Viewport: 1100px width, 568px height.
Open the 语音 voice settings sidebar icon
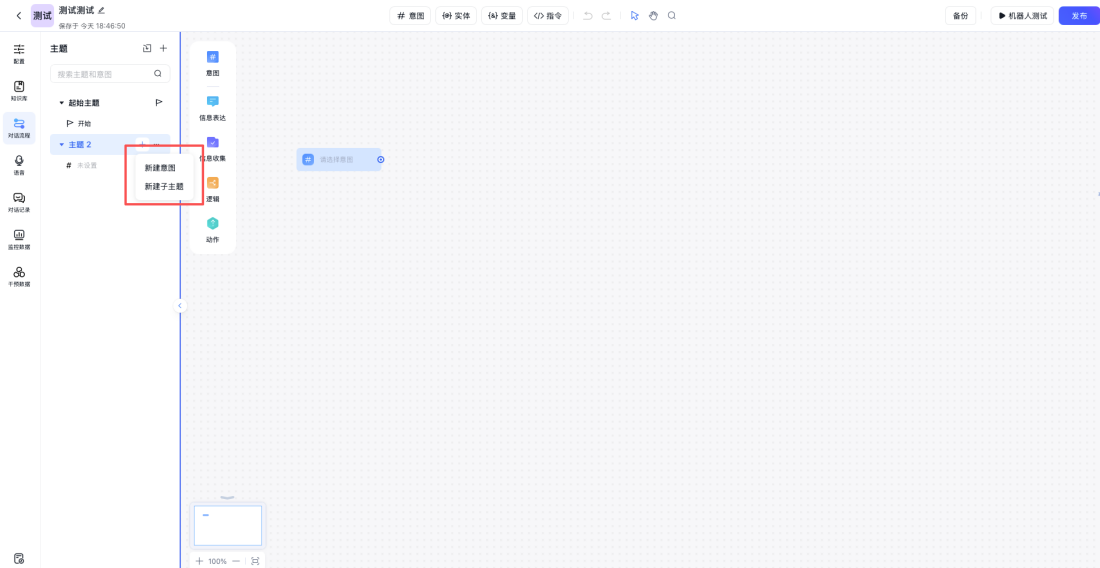[19, 163]
